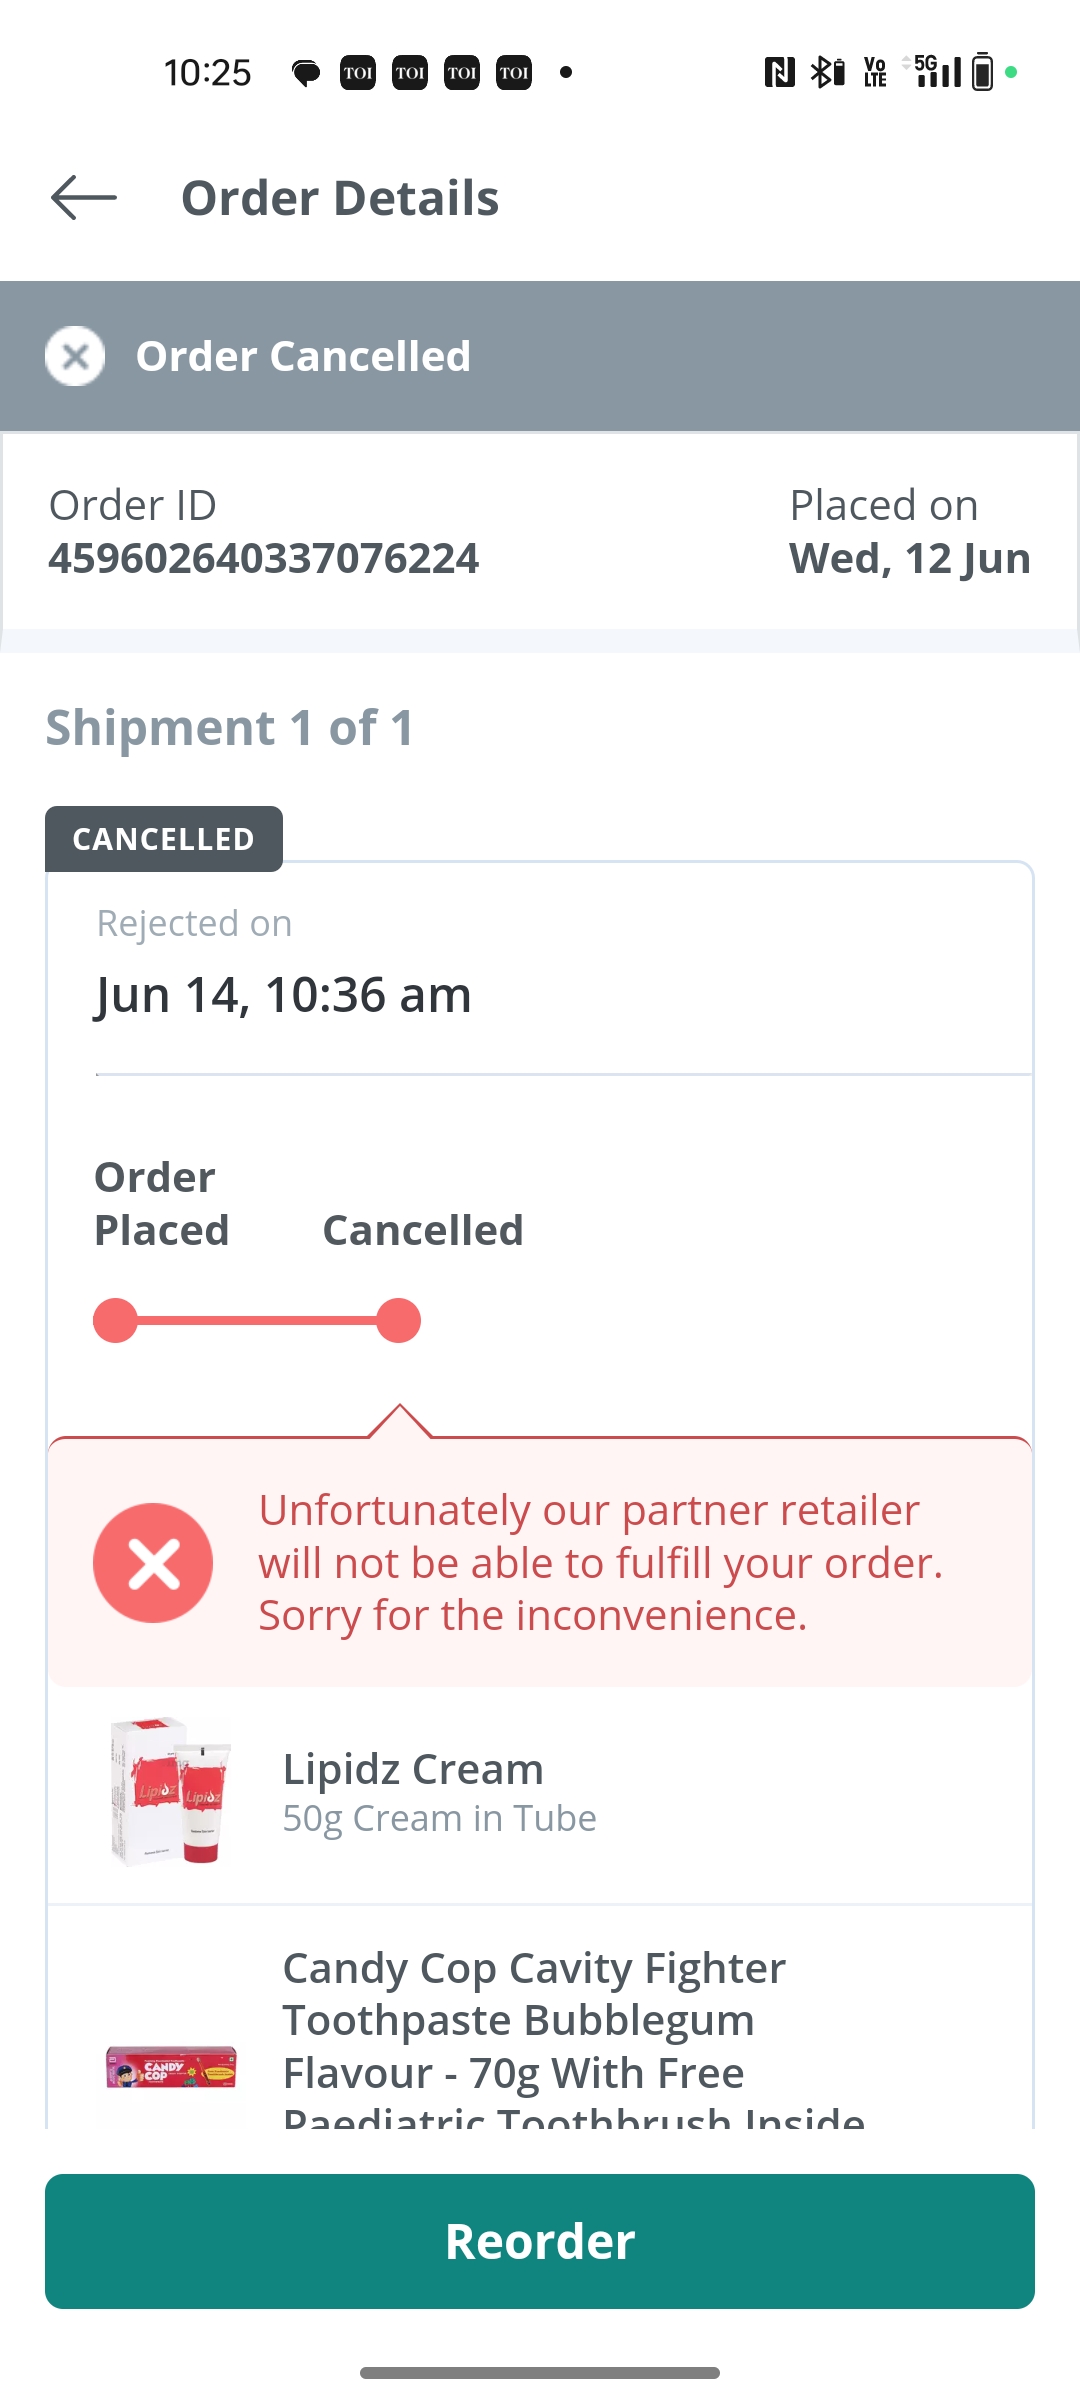Tap the battery indicator icon
The width and height of the screenshot is (1080, 2400).
pos(982,72)
